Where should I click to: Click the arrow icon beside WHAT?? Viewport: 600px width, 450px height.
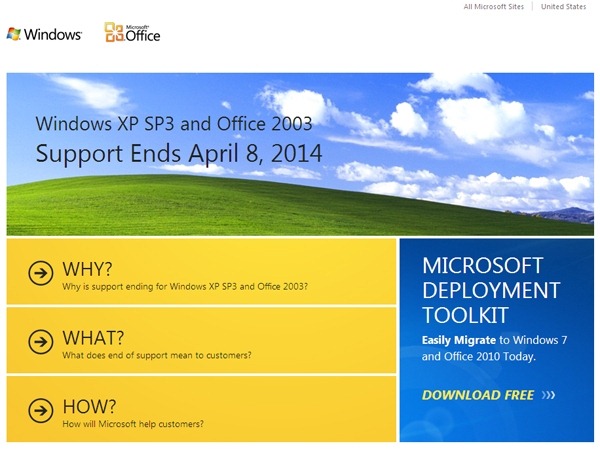(40, 341)
